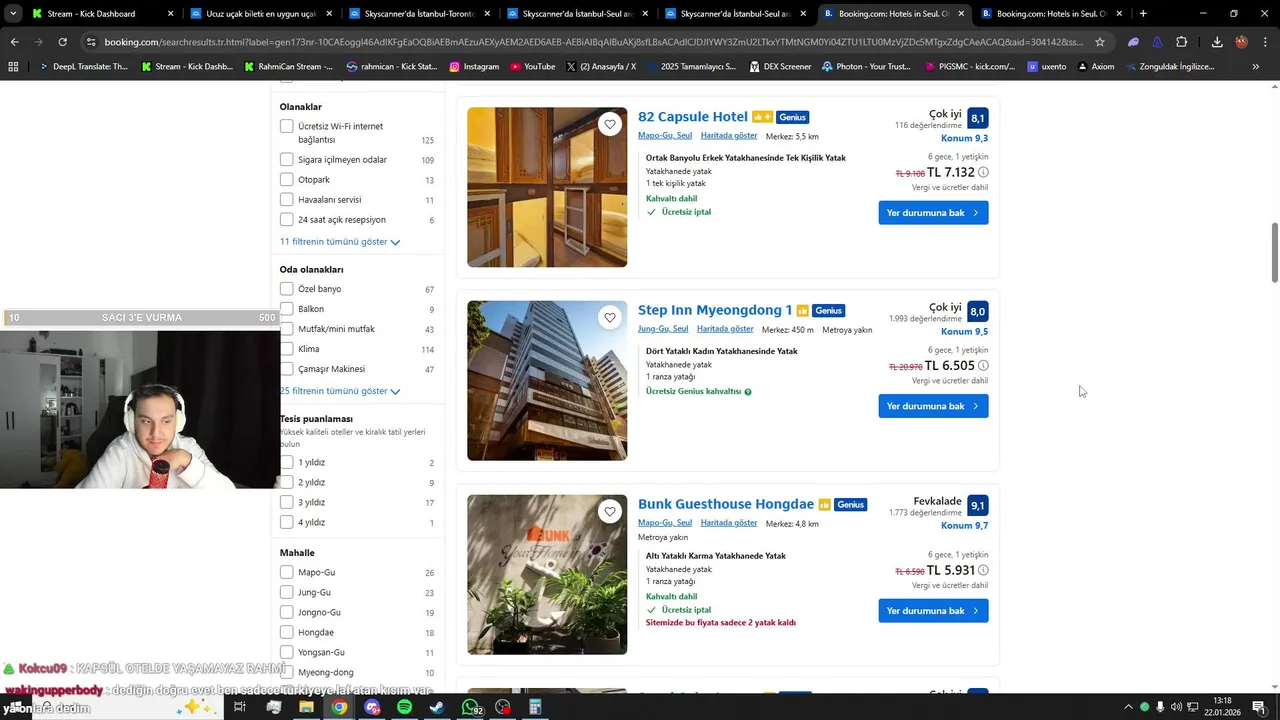Open File Explorer from the taskbar
This screenshot has height=720, width=1280.
click(306, 707)
